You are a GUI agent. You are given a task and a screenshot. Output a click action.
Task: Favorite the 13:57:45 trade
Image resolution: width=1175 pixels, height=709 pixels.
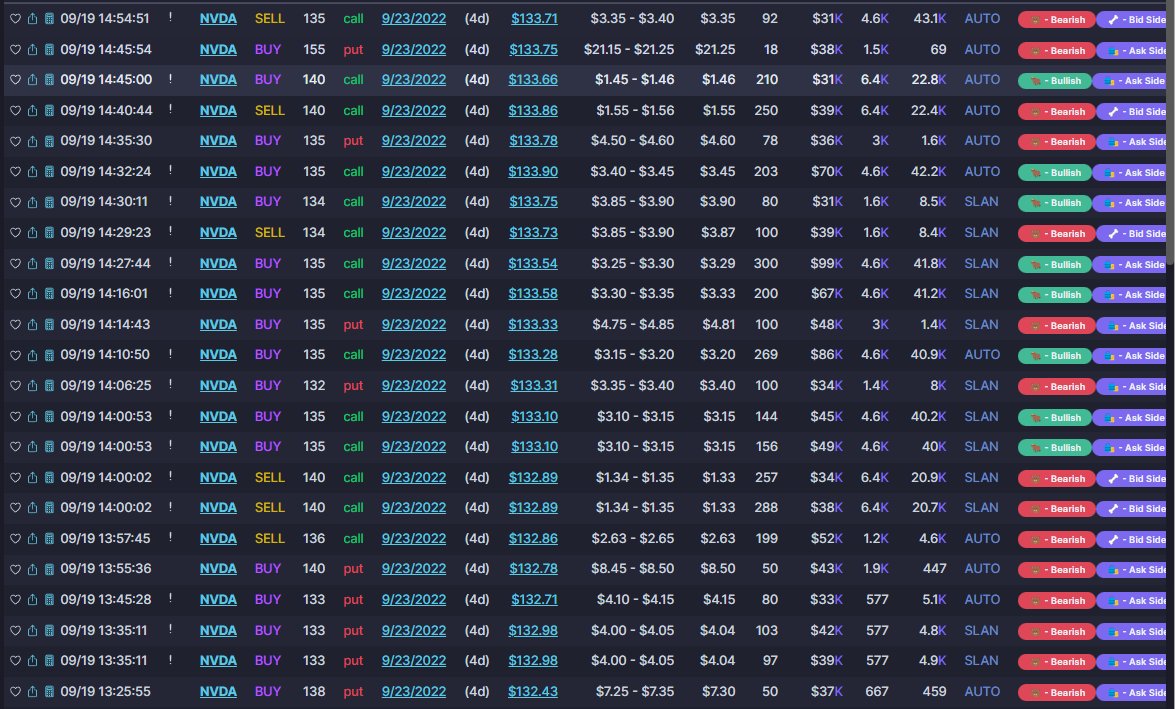(x=15, y=538)
